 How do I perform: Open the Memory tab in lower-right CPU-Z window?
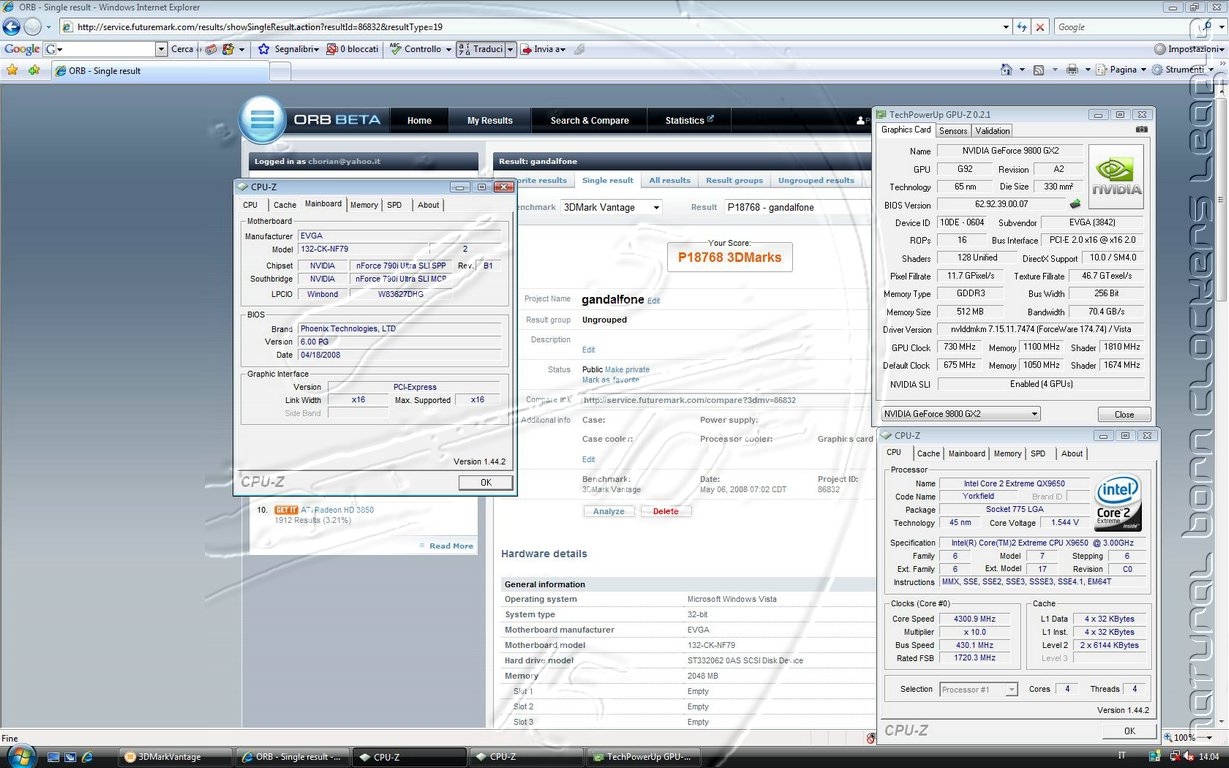tap(1007, 454)
